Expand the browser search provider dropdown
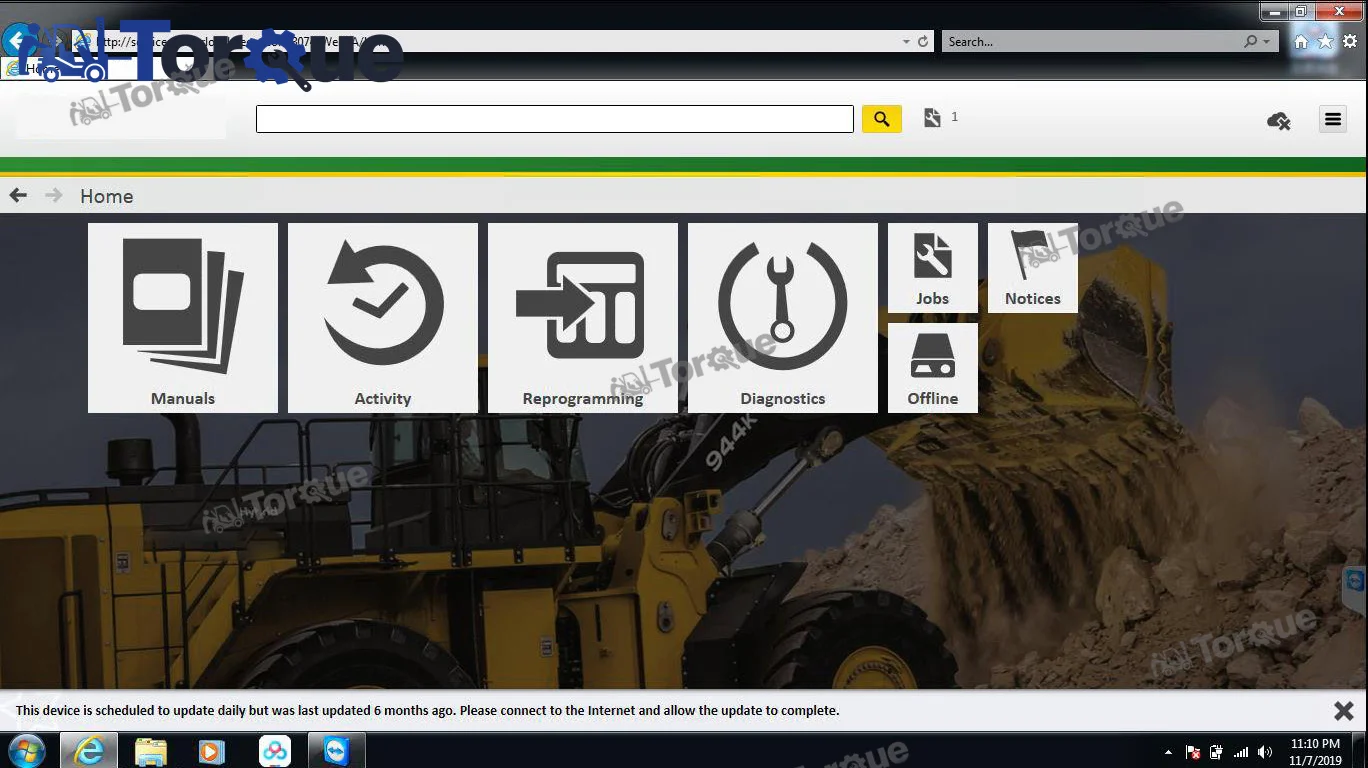 coord(1267,42)
